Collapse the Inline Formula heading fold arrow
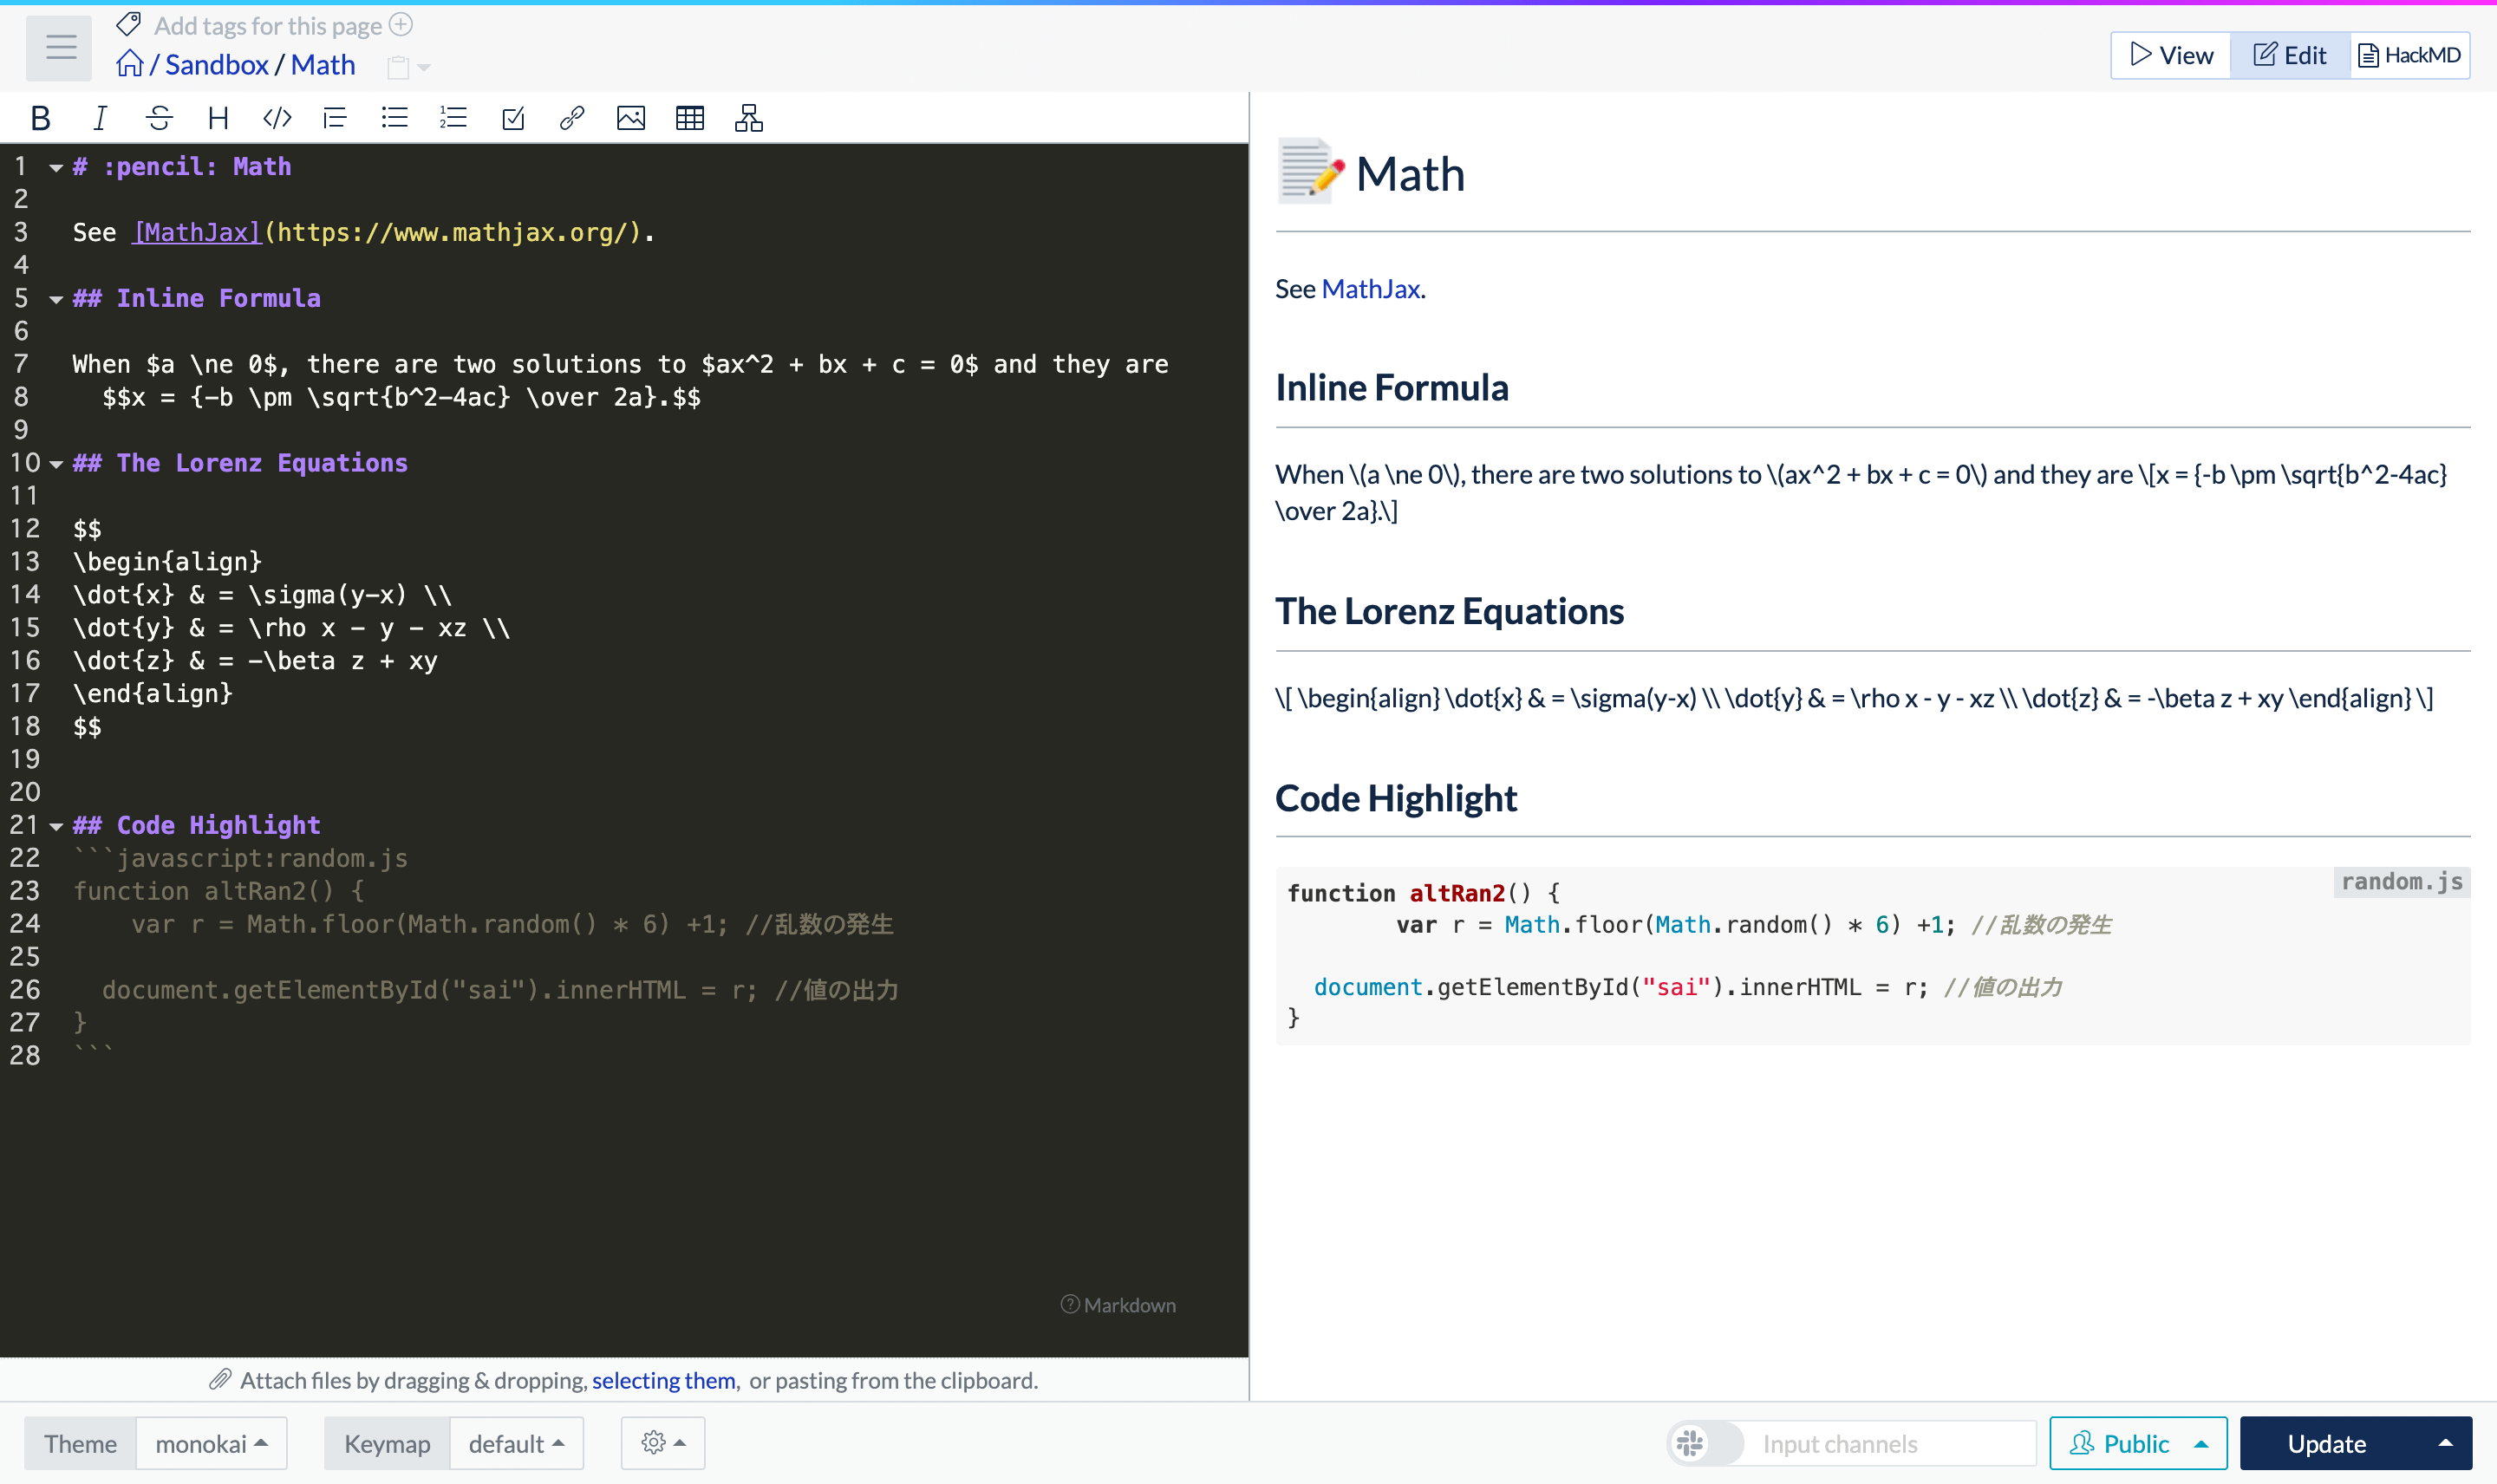The height and width of the screenshot is (1484, 2497). [56, 299]
